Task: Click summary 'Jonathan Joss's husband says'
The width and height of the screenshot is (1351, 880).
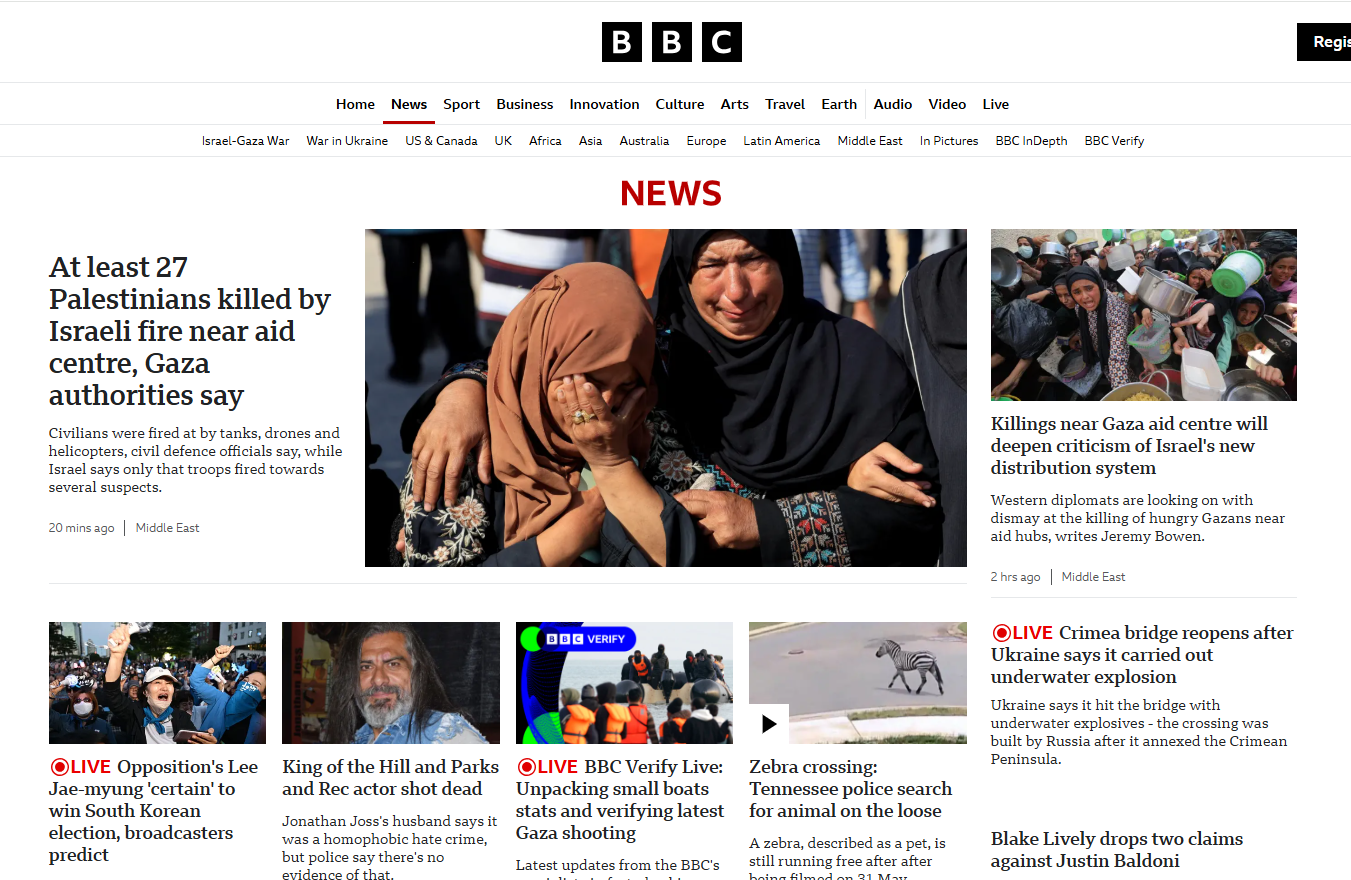Action: [390, 848]
